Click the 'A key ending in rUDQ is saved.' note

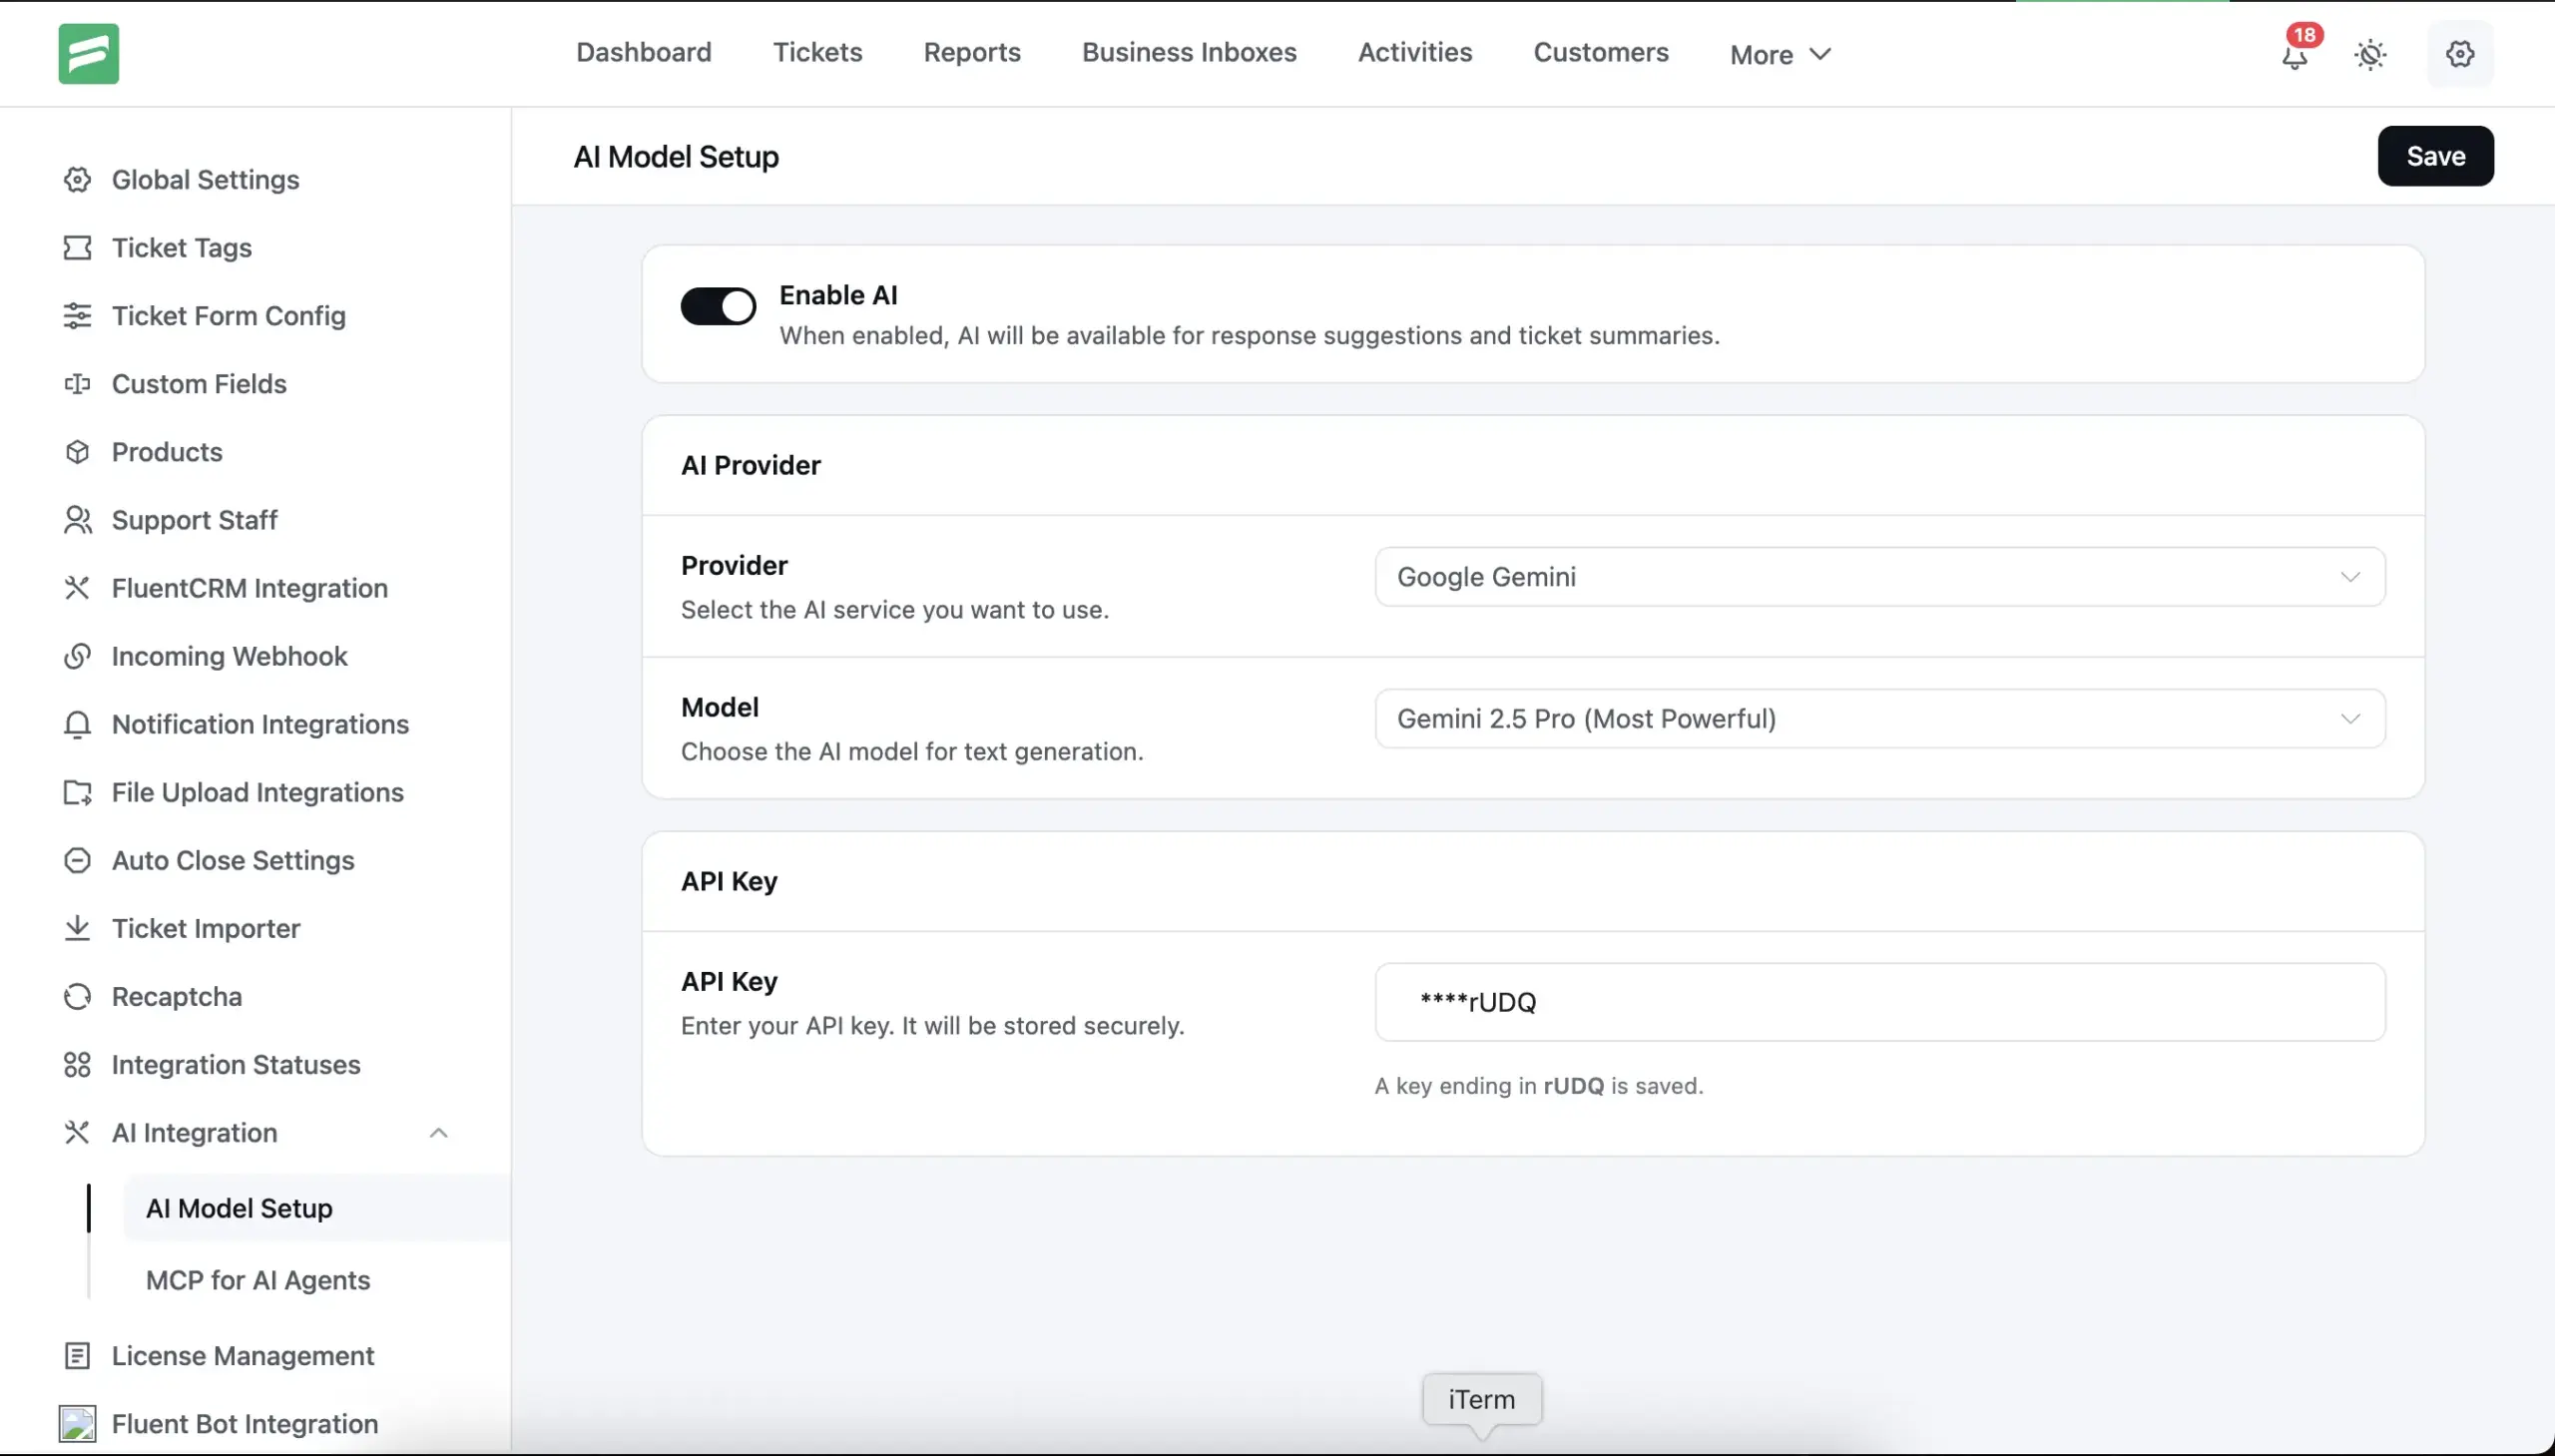[1539, 1086]
